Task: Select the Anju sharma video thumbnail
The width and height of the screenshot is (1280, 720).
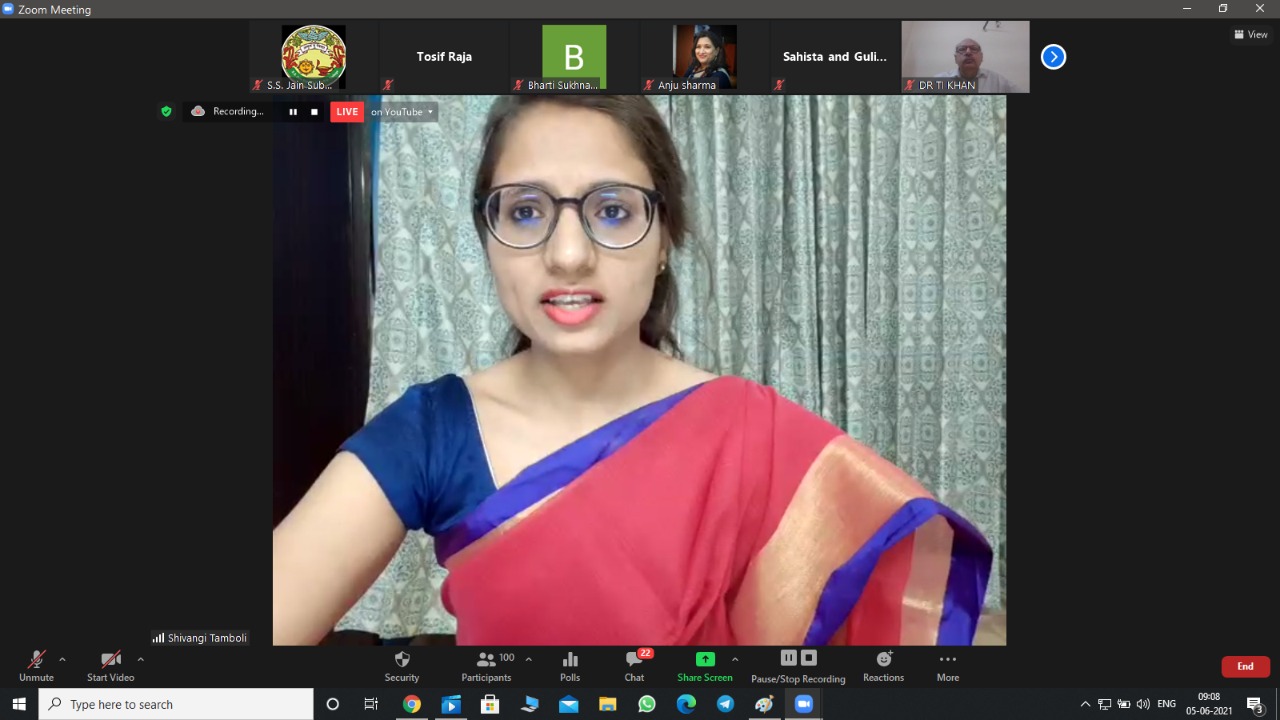Action: 704,58
